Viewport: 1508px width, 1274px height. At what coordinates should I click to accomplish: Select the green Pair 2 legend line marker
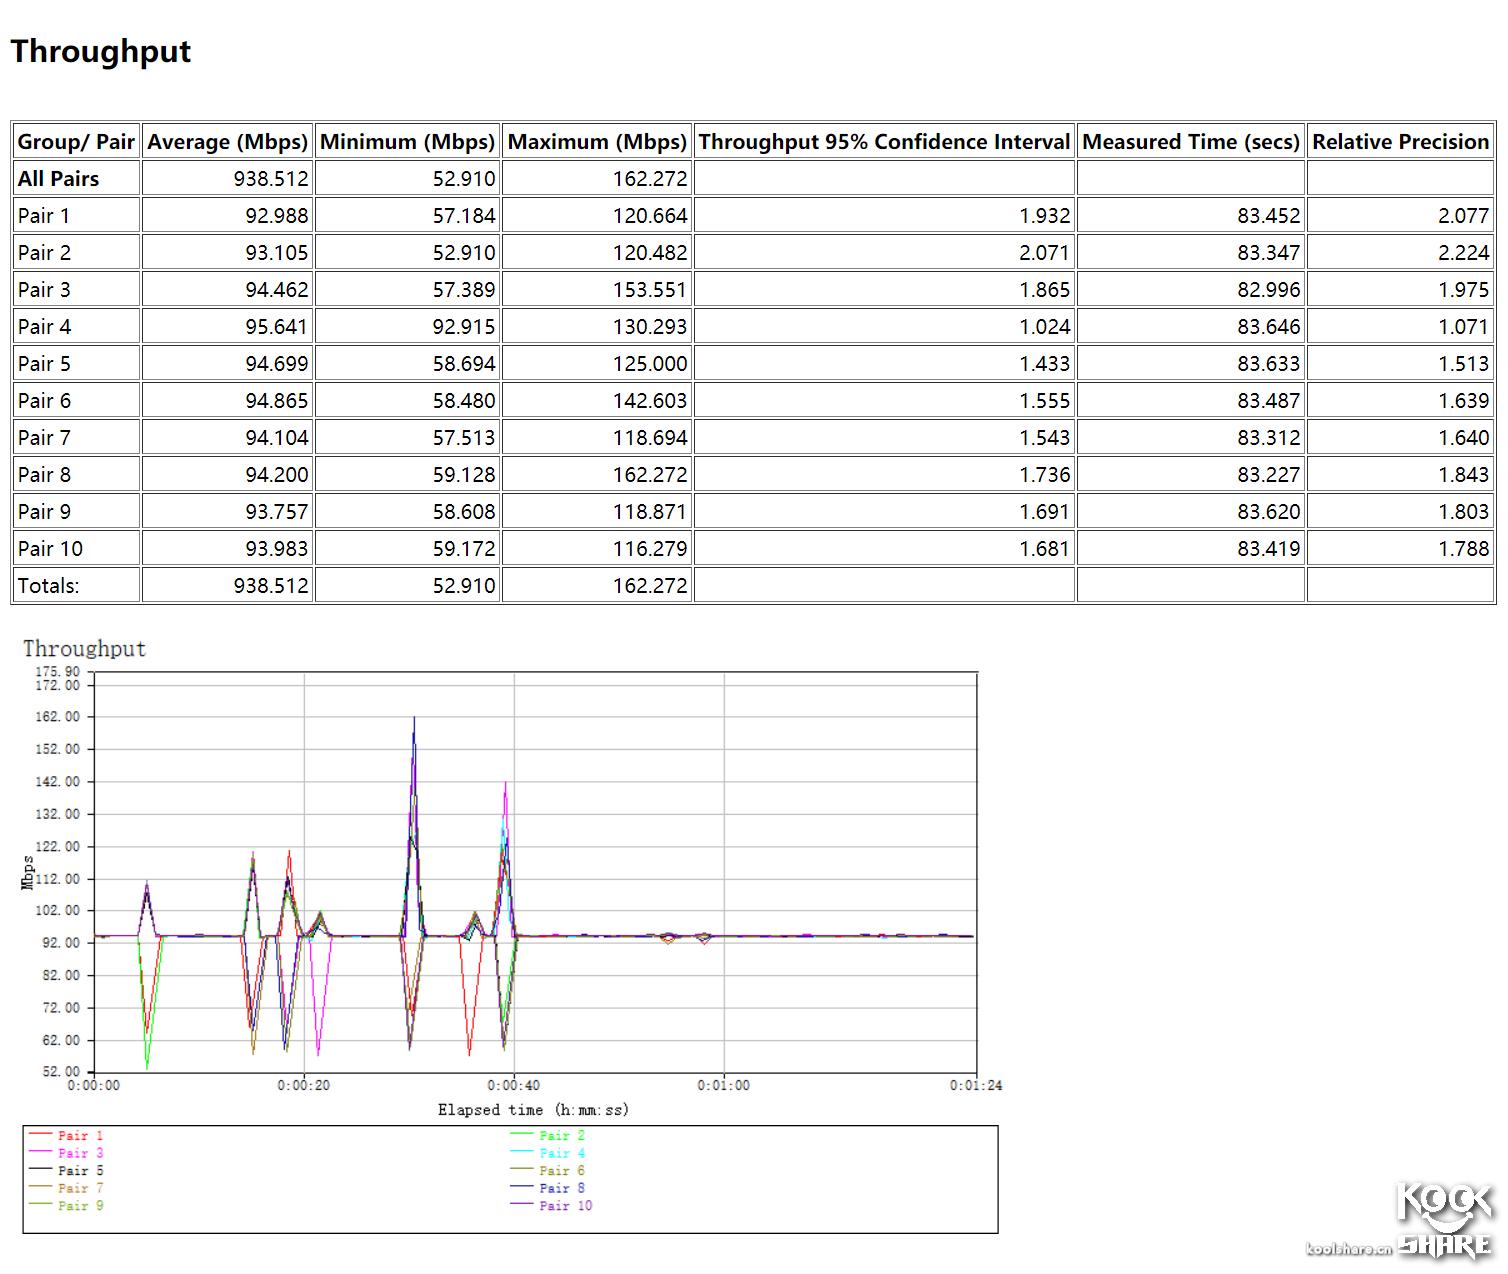tap(520, 1135)
